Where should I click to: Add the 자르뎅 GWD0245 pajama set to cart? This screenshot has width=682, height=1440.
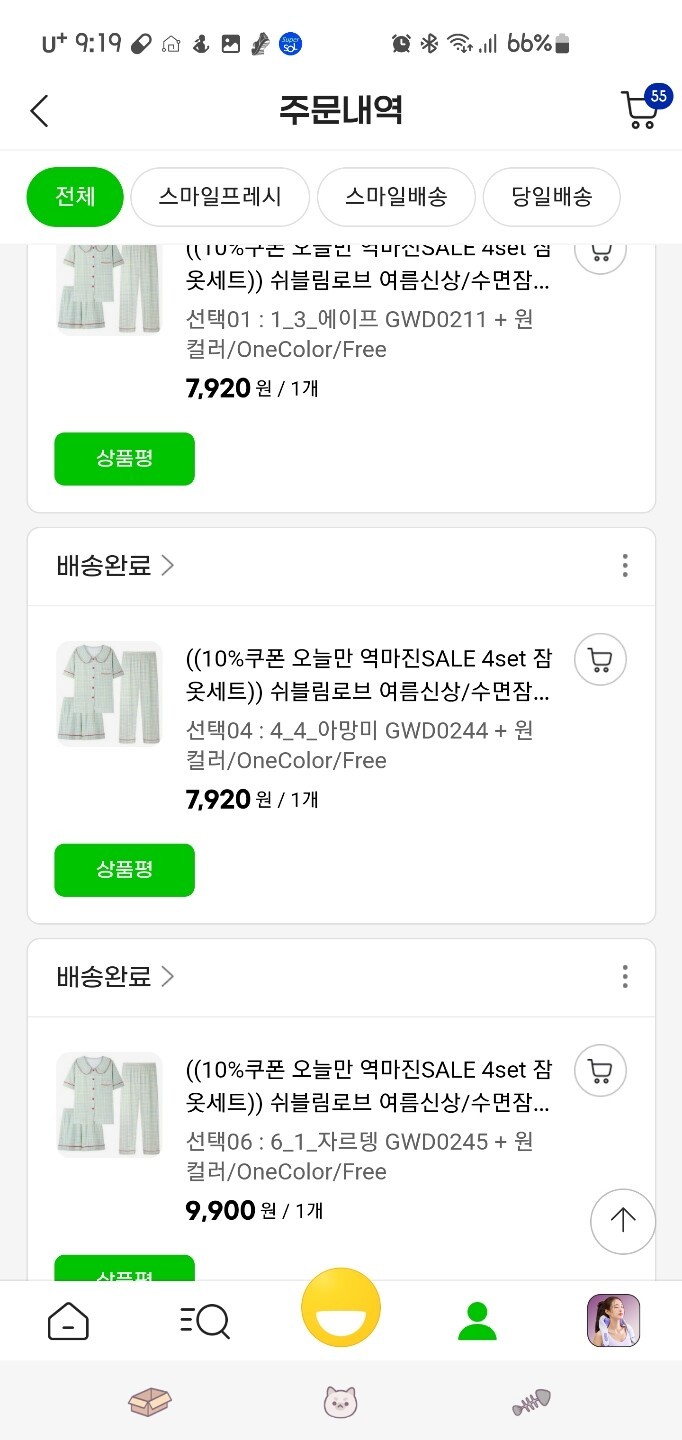point(600,1071)
